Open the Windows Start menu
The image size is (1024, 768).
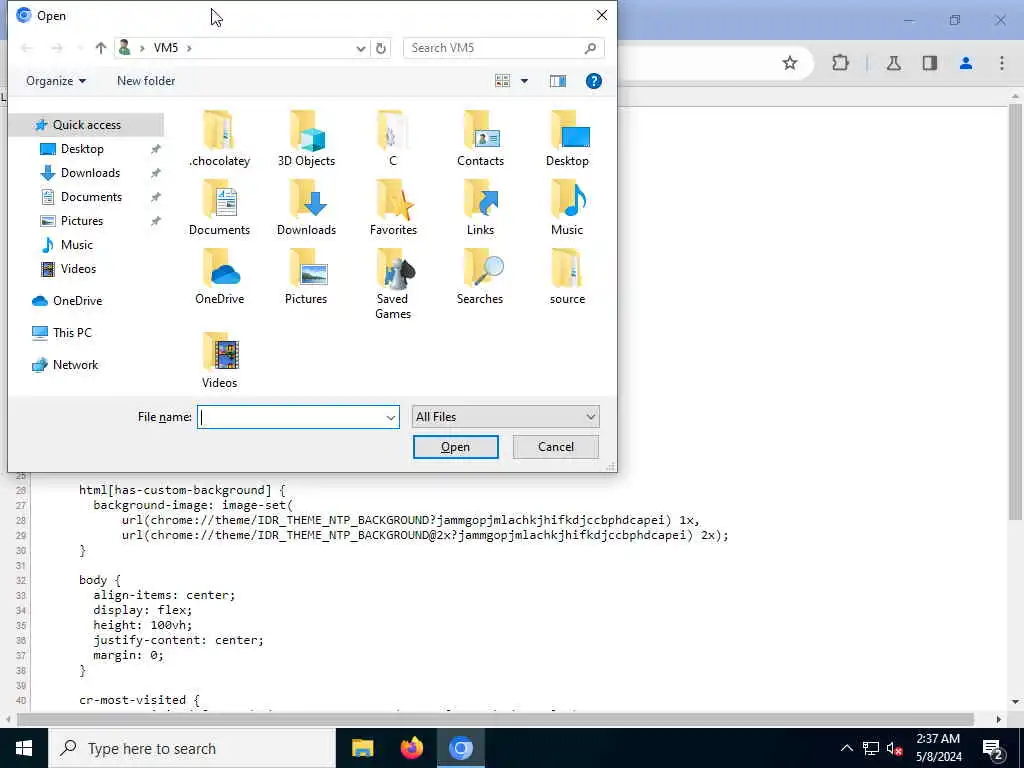tap(24, 748)
